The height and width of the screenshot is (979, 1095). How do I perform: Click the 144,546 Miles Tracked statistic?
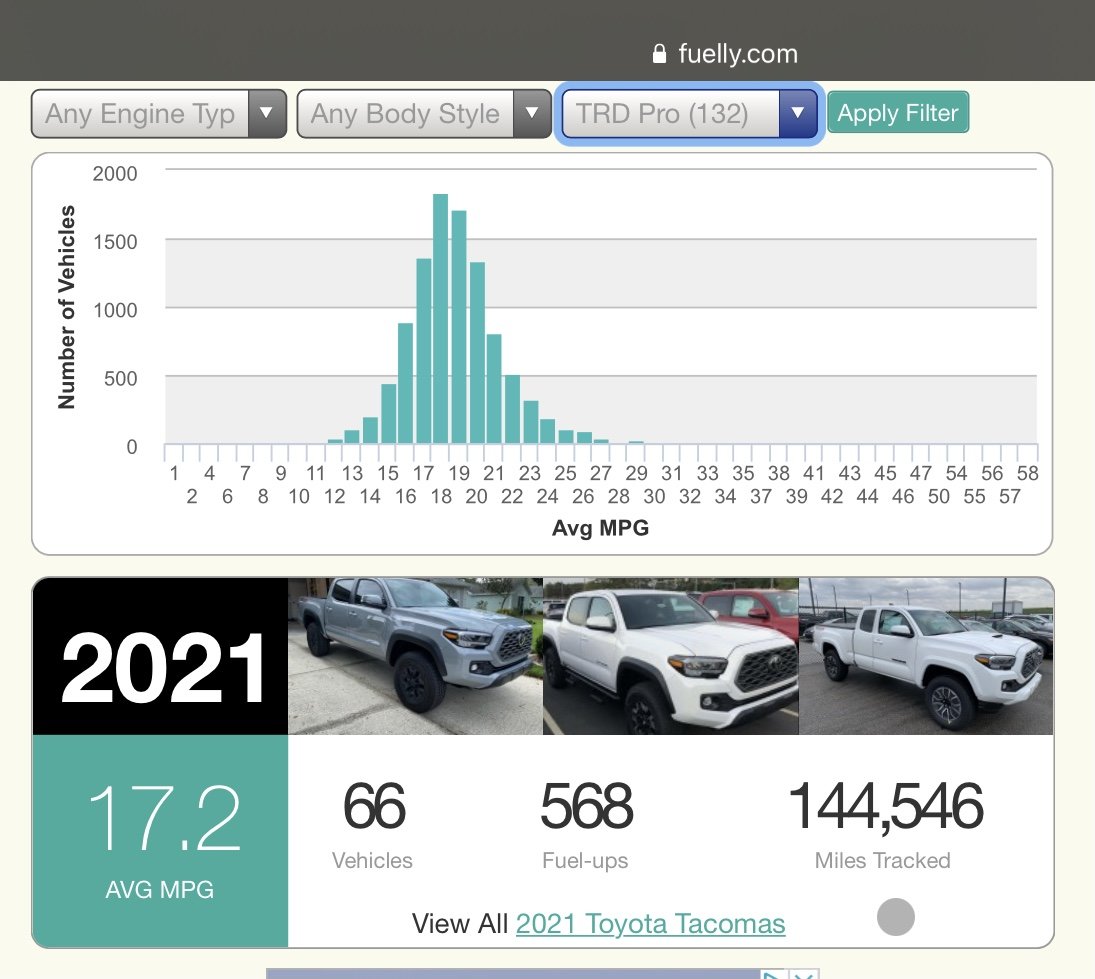[x=884, y=824]
